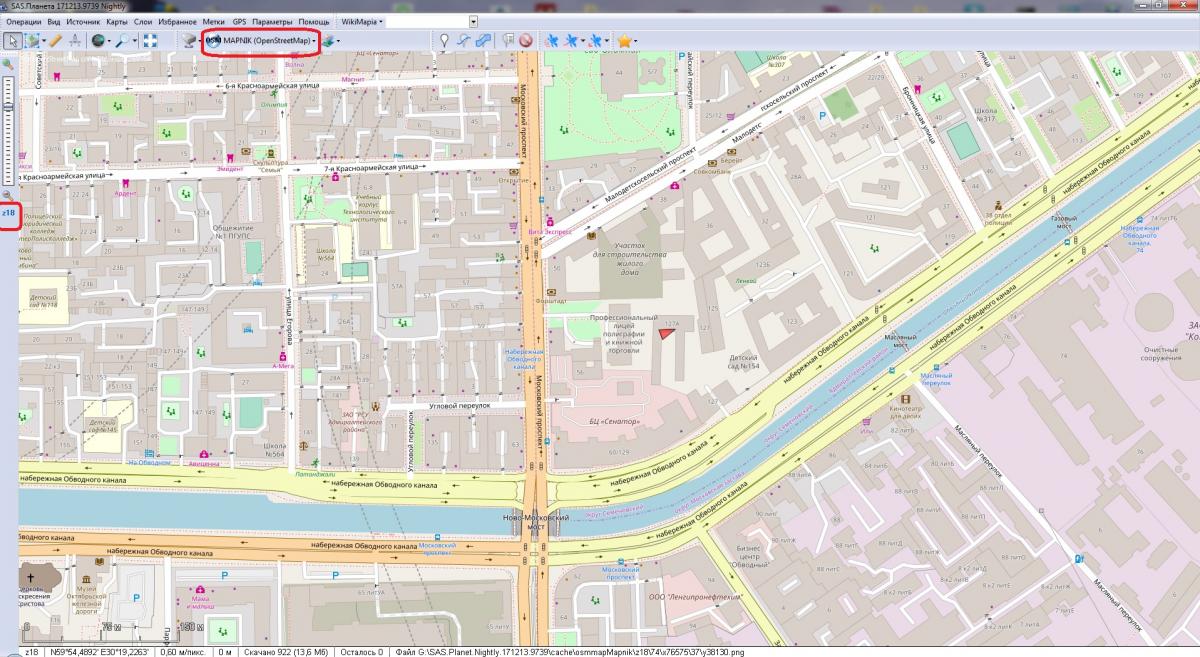Open the MAPNIK (OpenStreetMap) map dropdown

[261, 41]
